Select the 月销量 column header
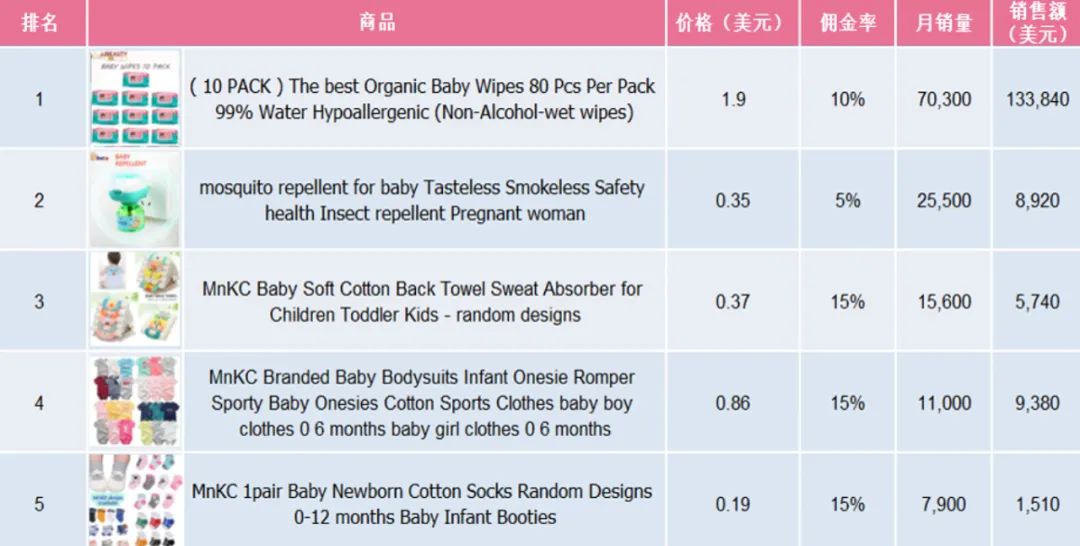The height and width of the screenshot is (546, 1080). 944,23
